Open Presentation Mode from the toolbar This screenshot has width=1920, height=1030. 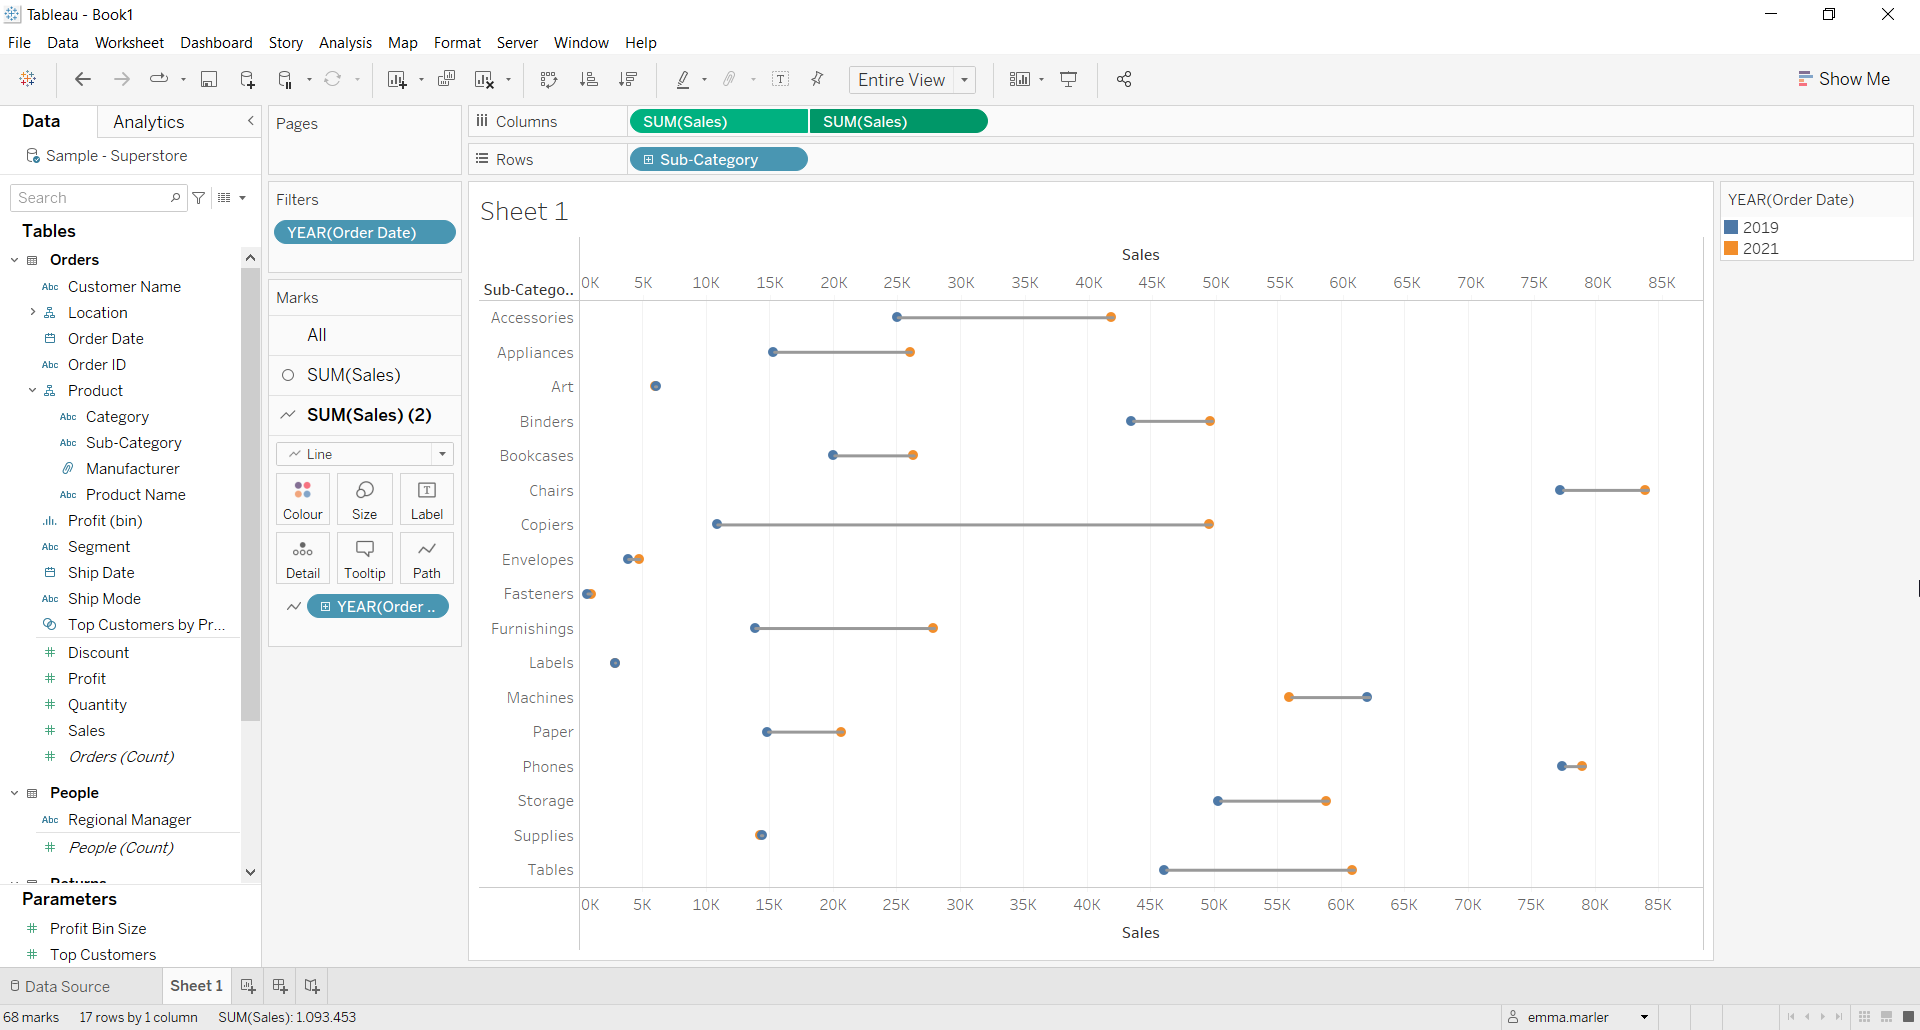[1069, 80]
